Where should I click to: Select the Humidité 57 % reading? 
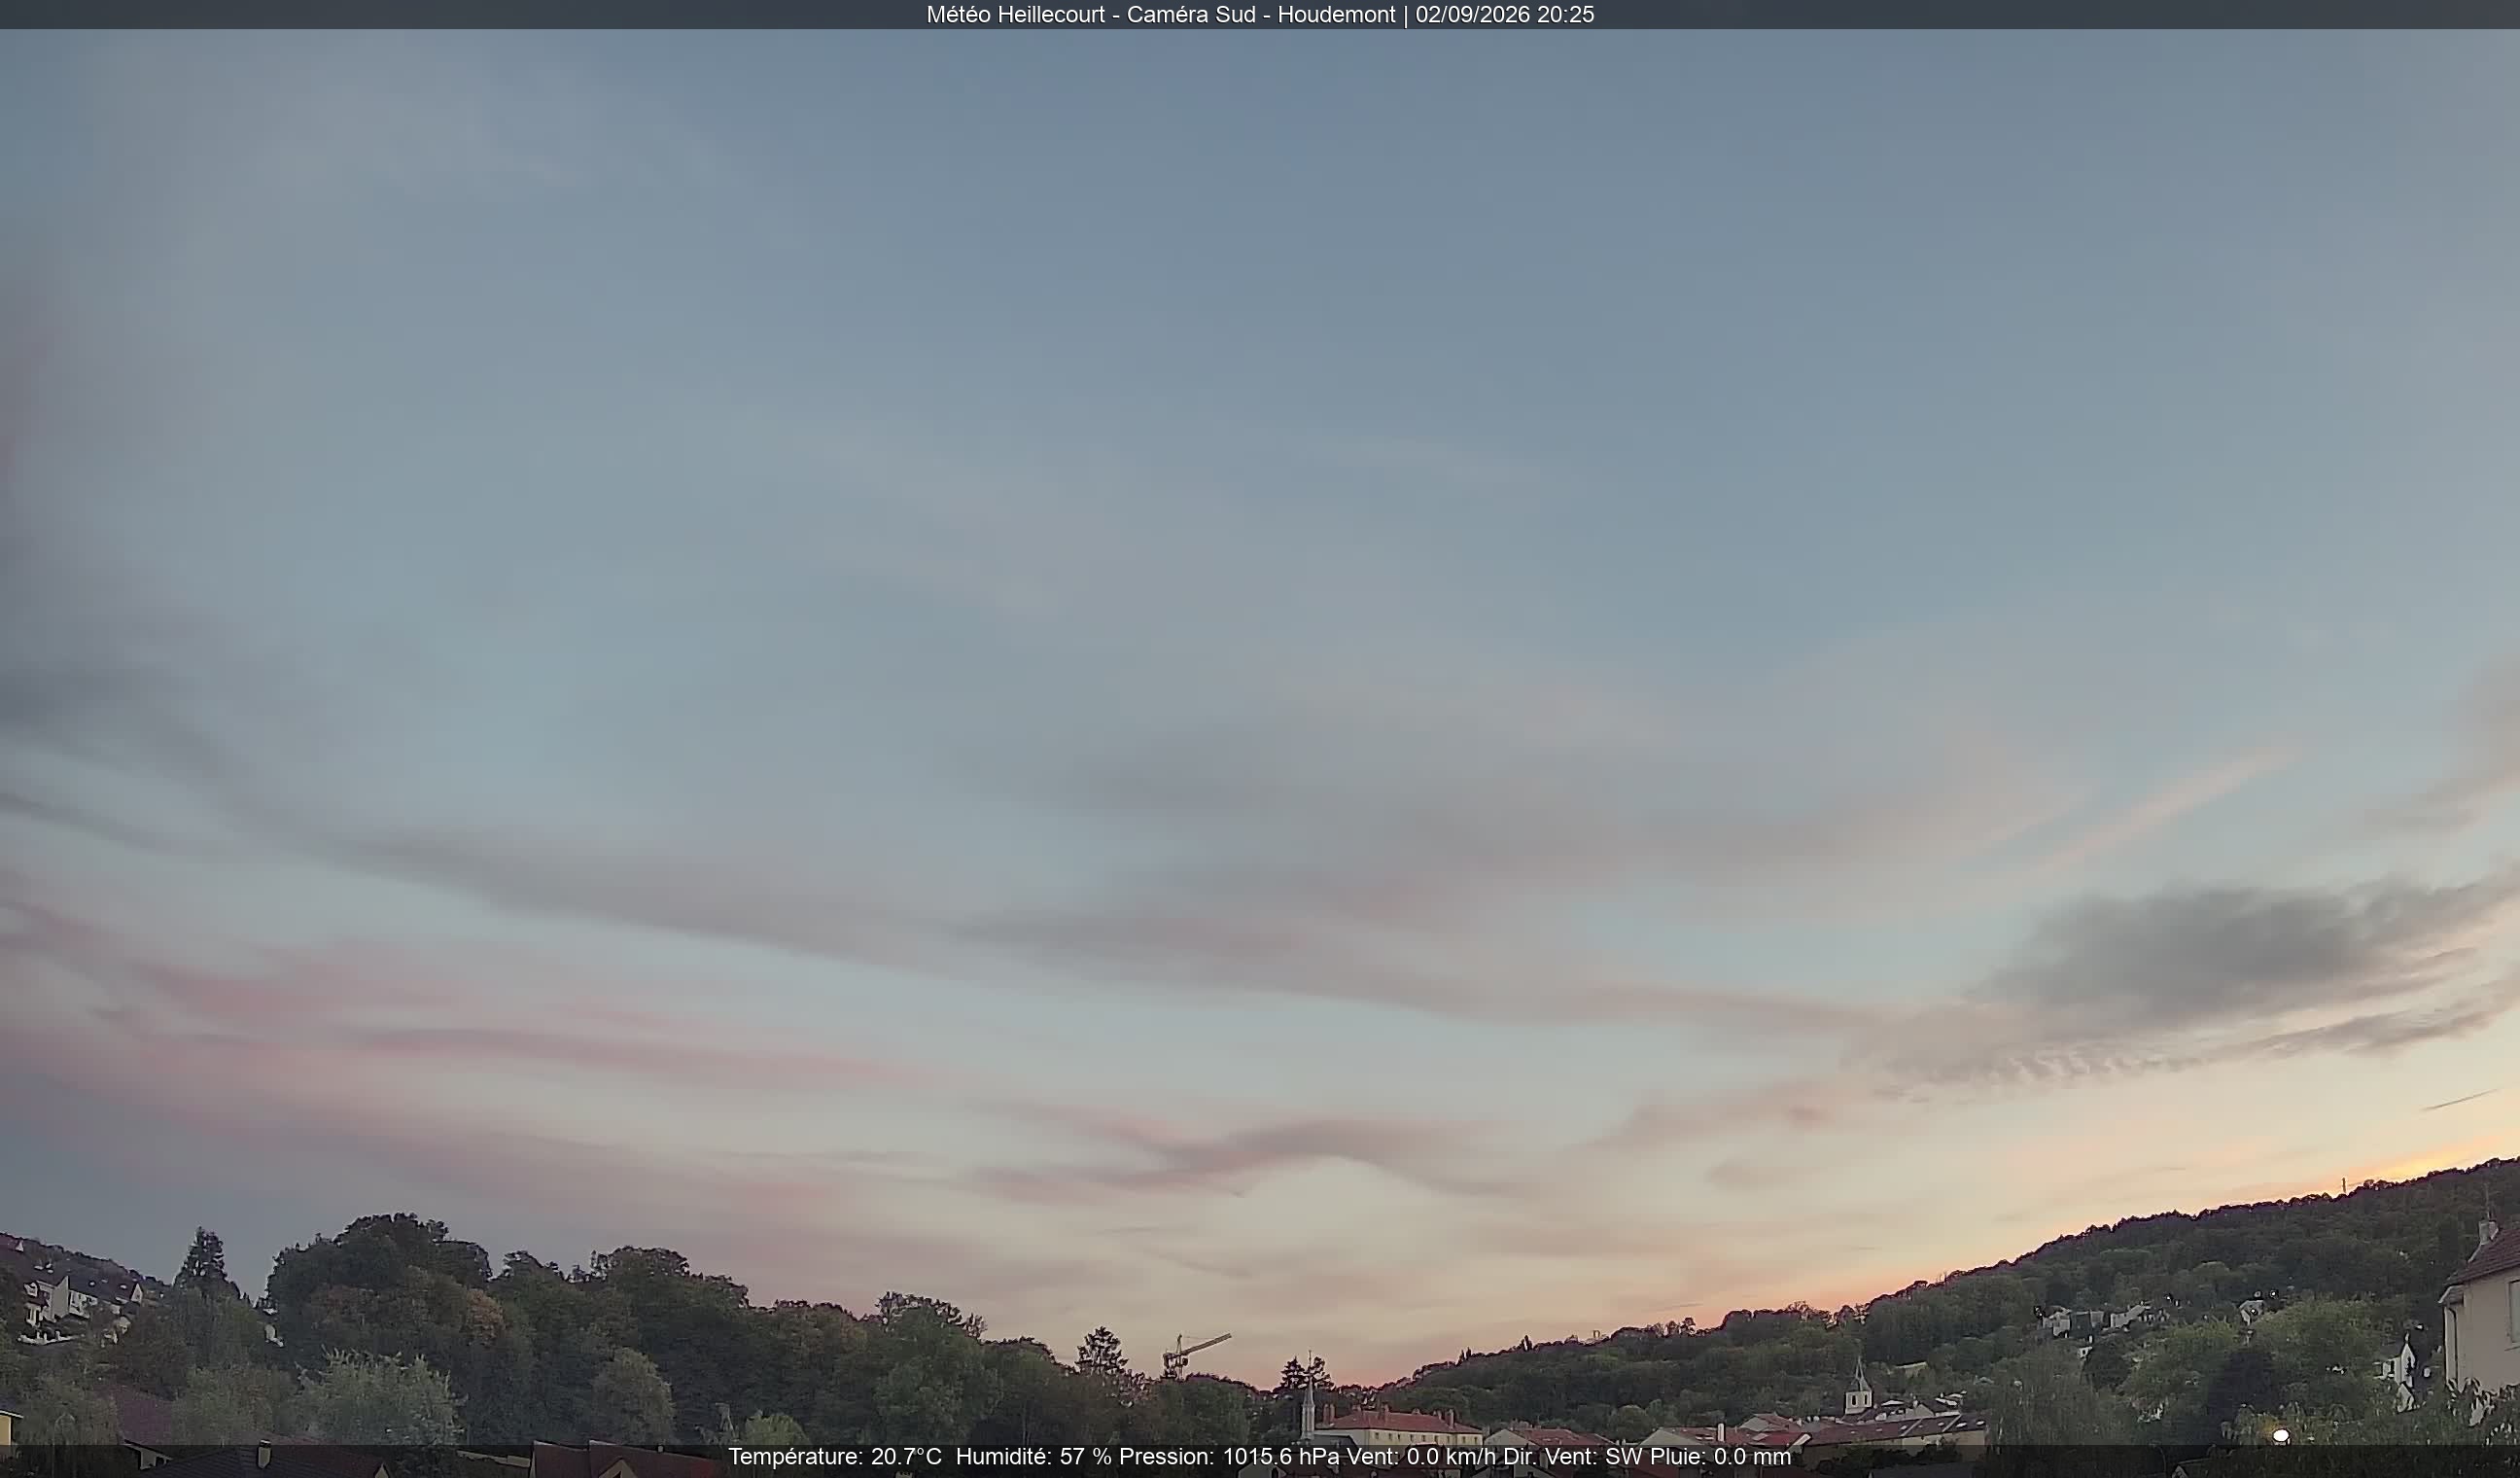click(1033, 1457)
